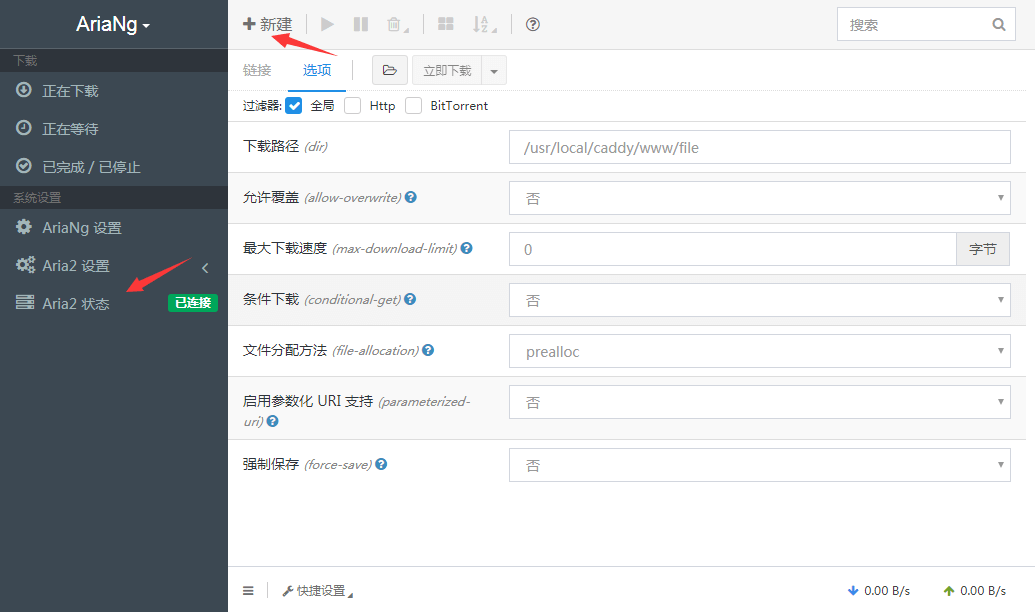Click the 新建 (New) task button

[267, 24]
